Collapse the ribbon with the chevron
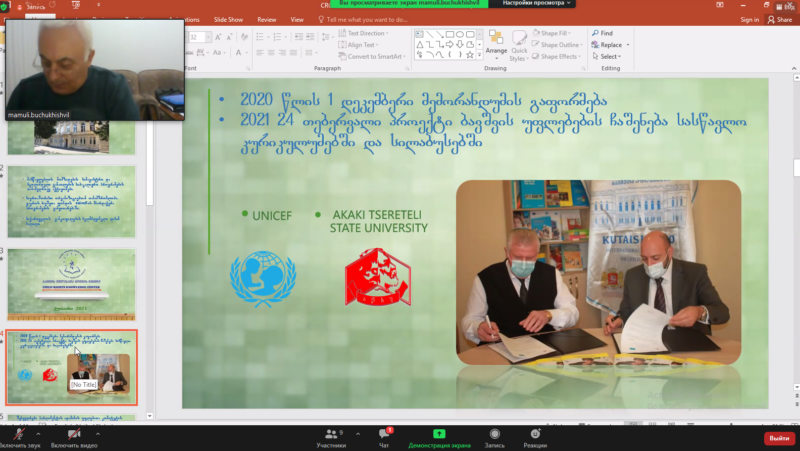800x451 pixels. (794, 68)
